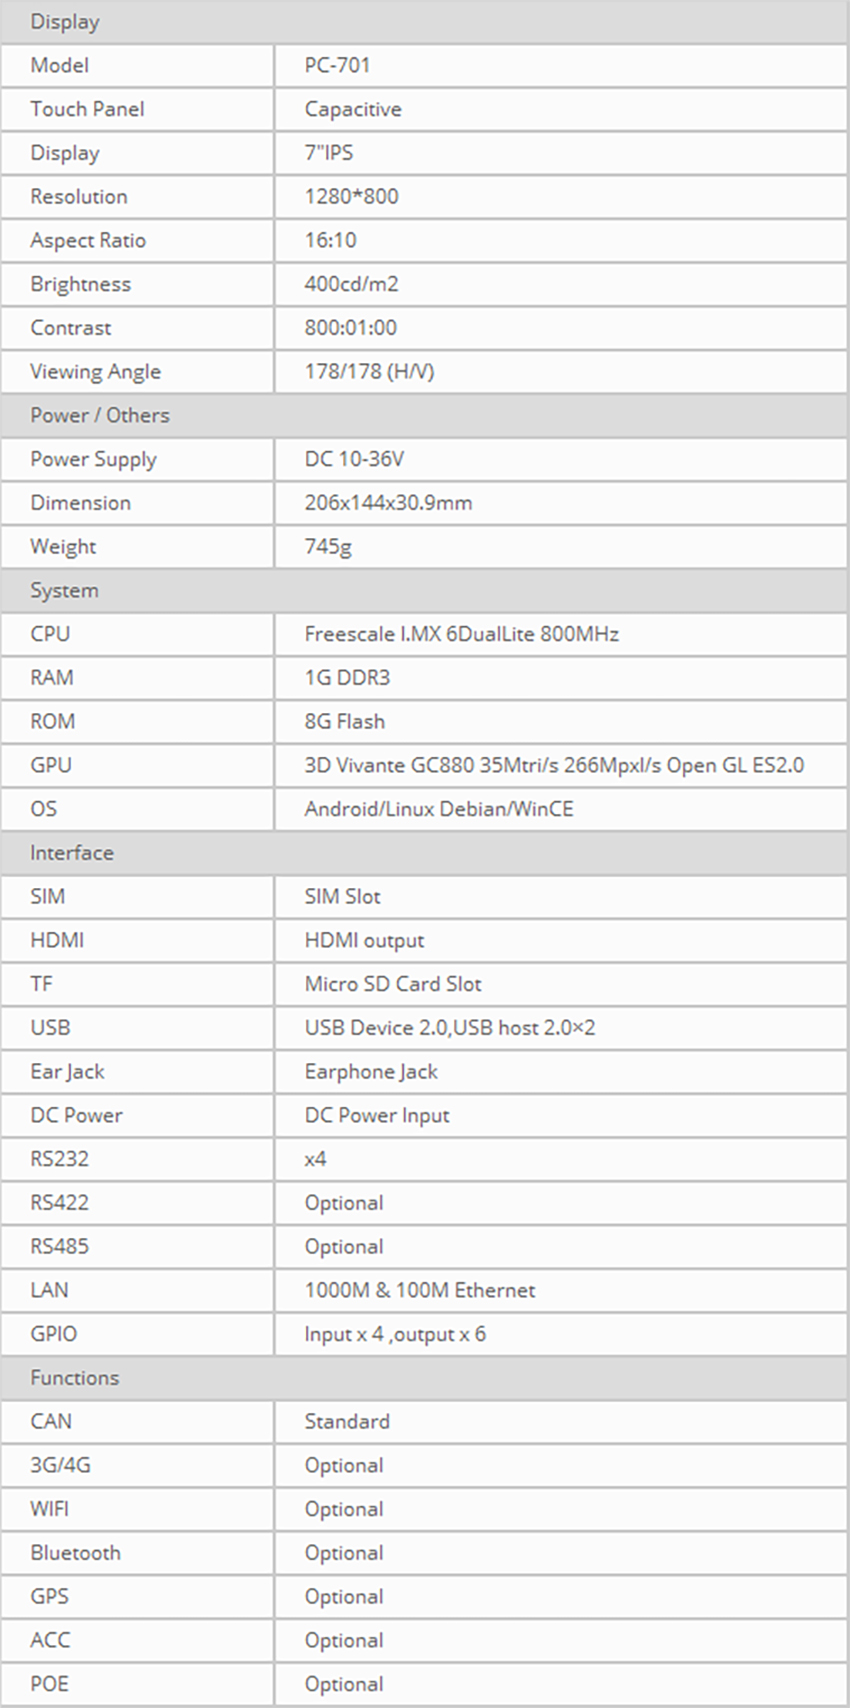Select the DC 10-36V power supply value
This screenshot has height=1708, width=850.
pos(354,459)
